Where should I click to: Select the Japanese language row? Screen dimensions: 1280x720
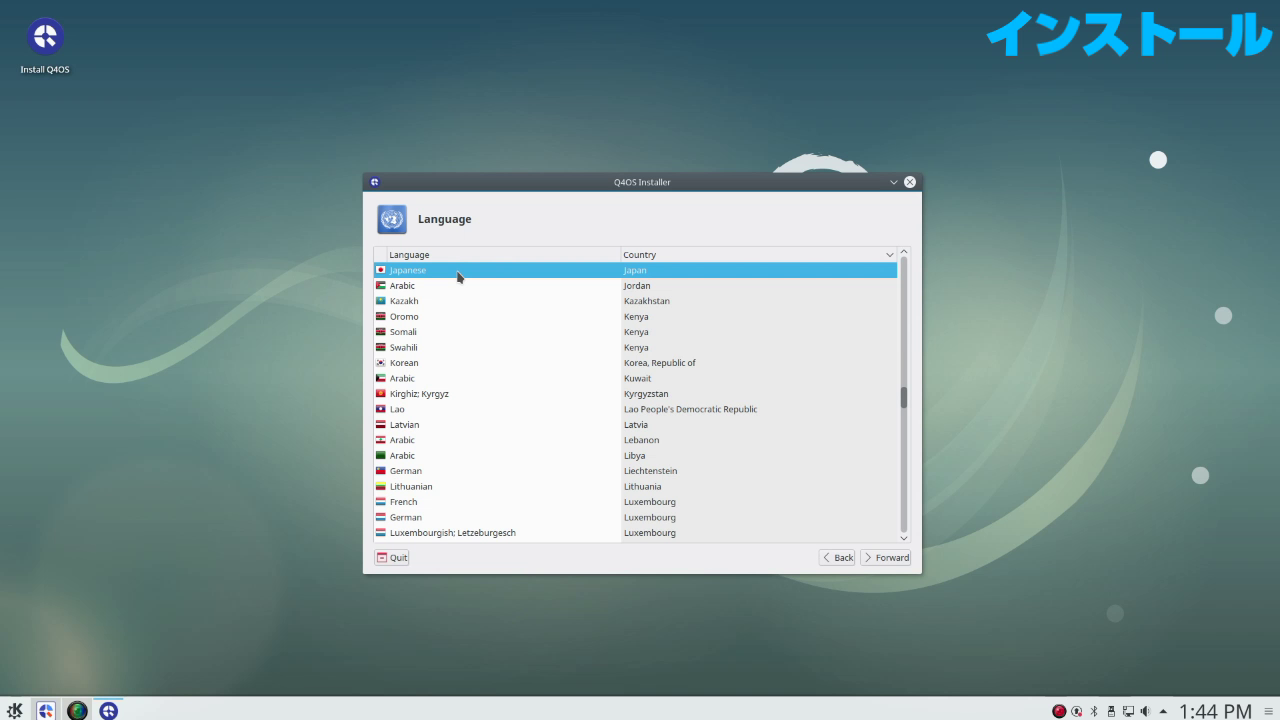[x=636, y=270]
